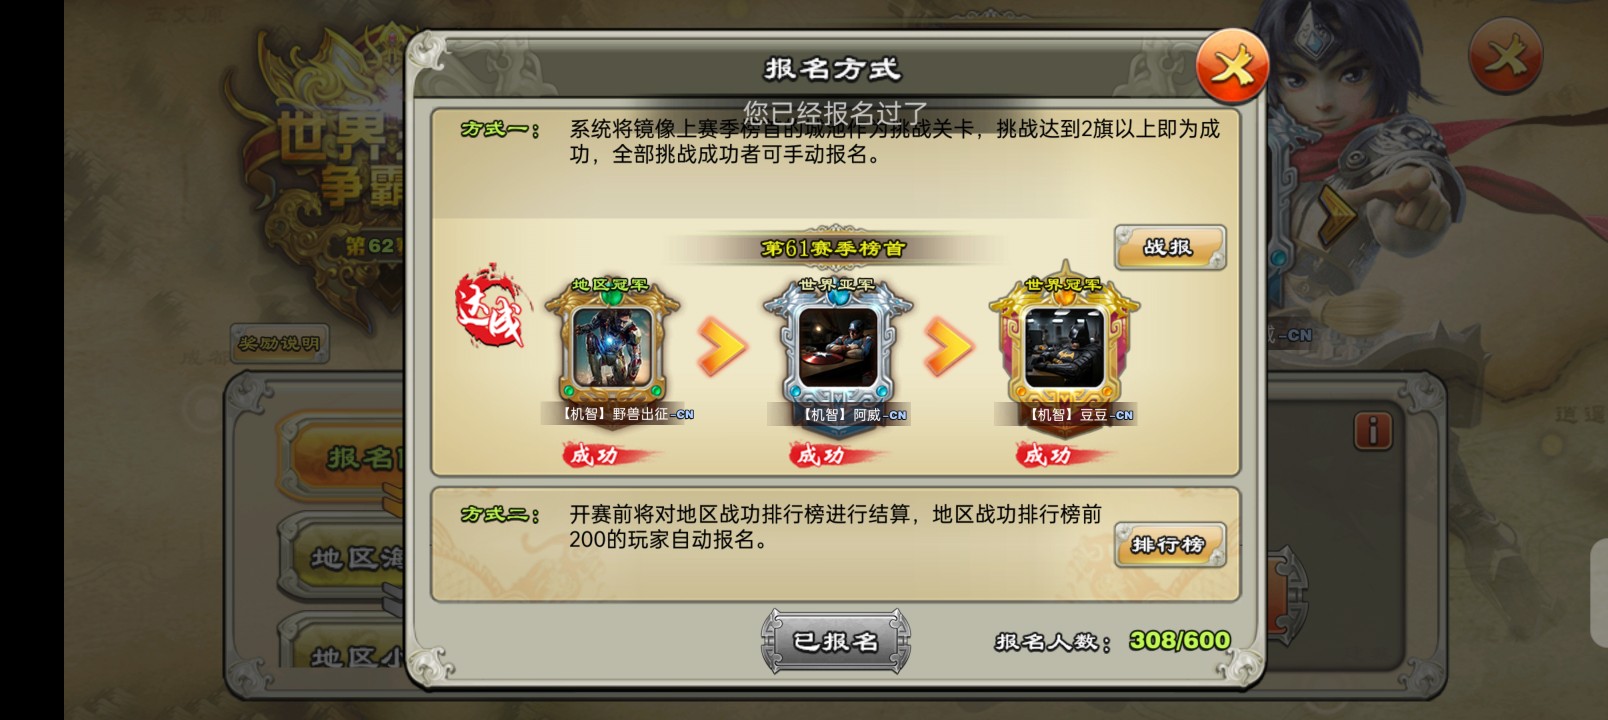This screenshot has width=1608, height=720.
Task: Click the orange info icon
Action: 1373,430
